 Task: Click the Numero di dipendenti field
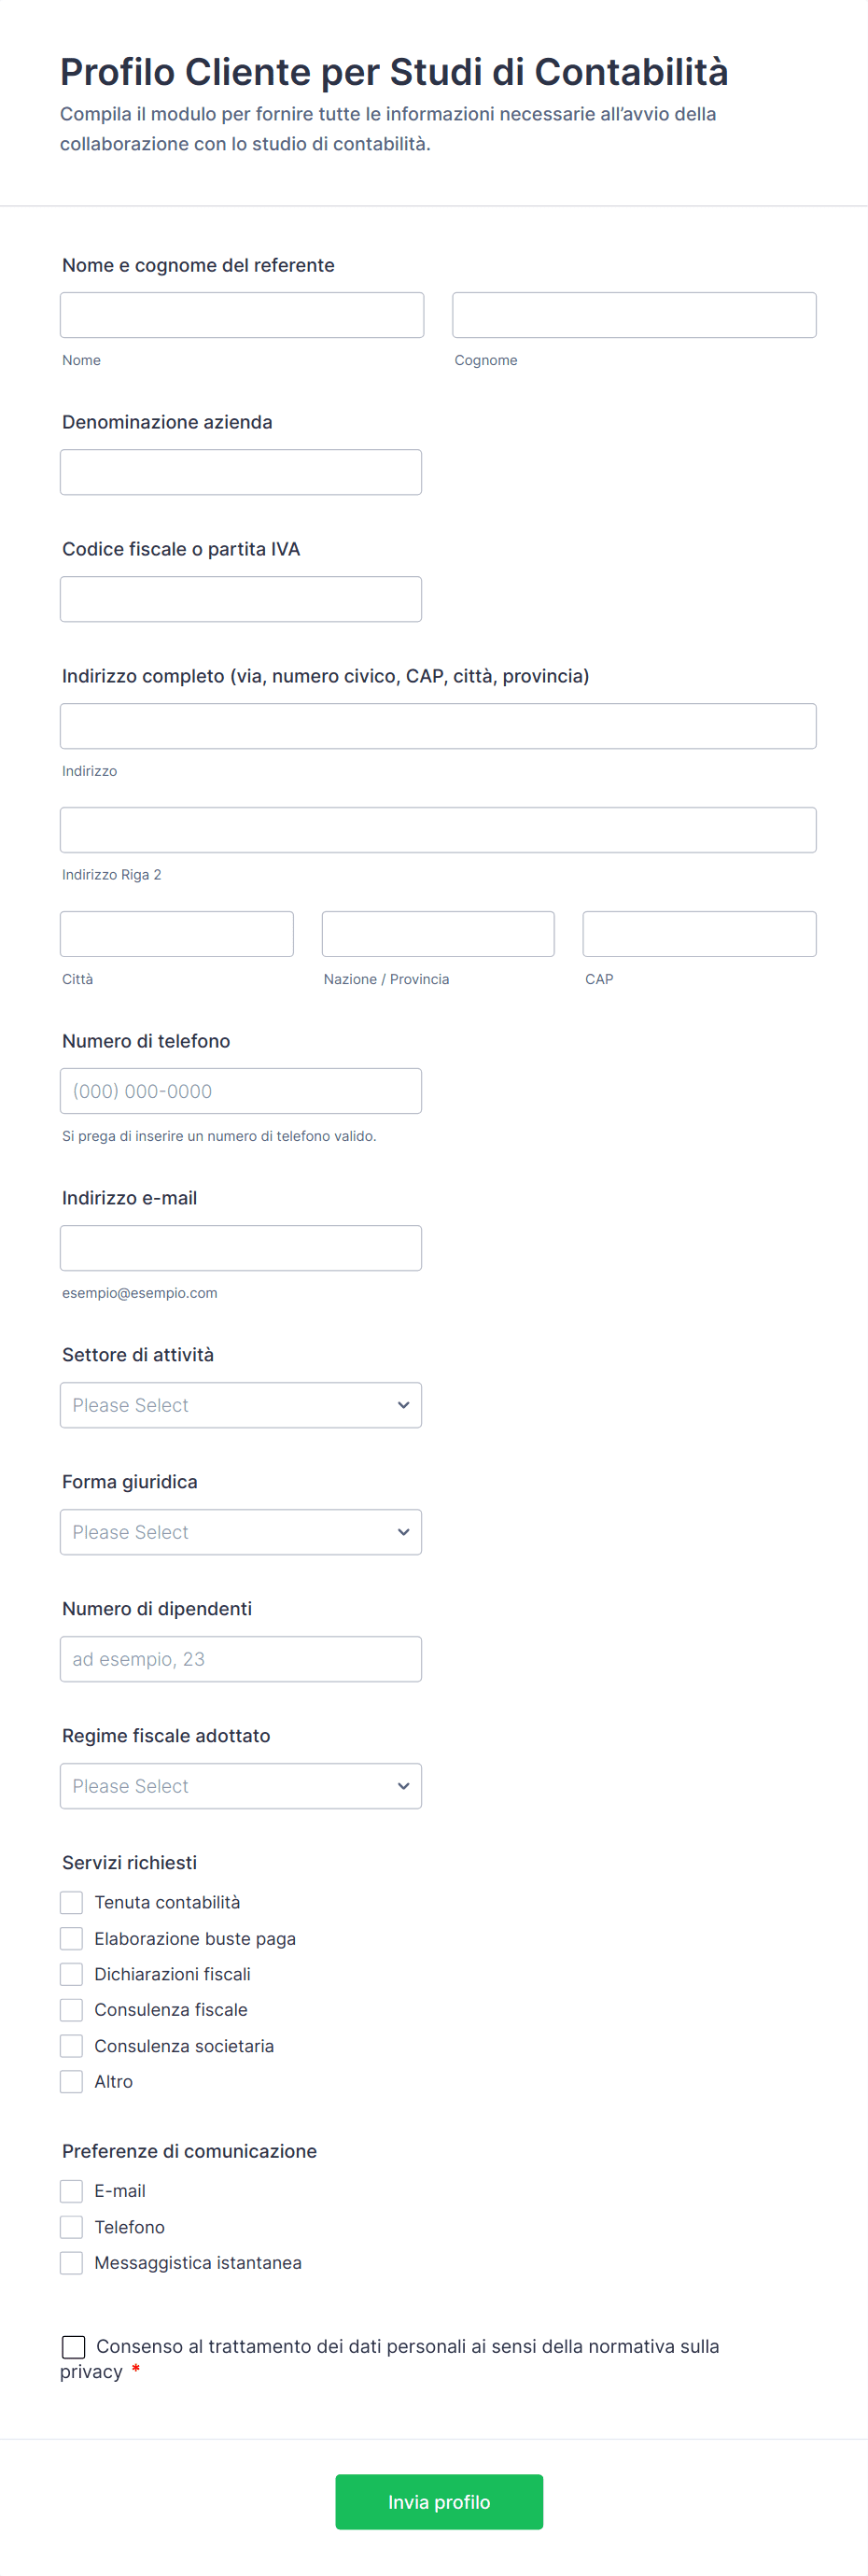[x=240, y=1659]
